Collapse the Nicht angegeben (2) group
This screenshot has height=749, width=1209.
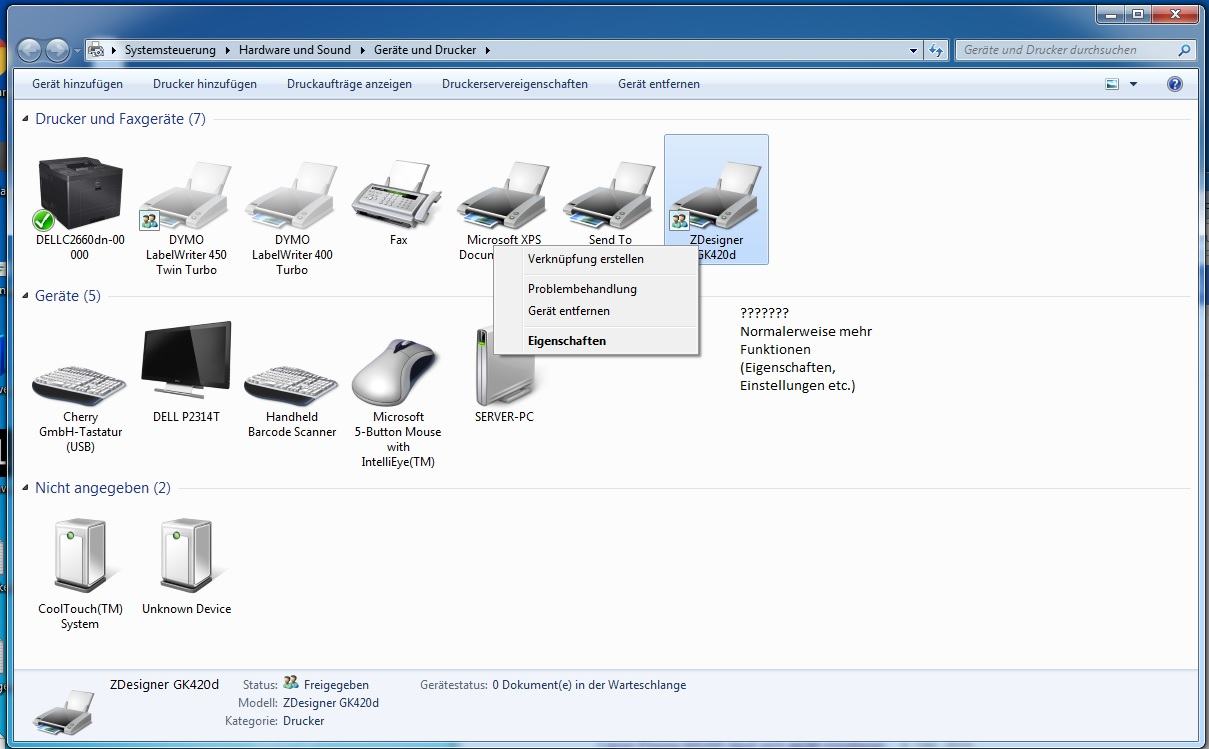25,488
